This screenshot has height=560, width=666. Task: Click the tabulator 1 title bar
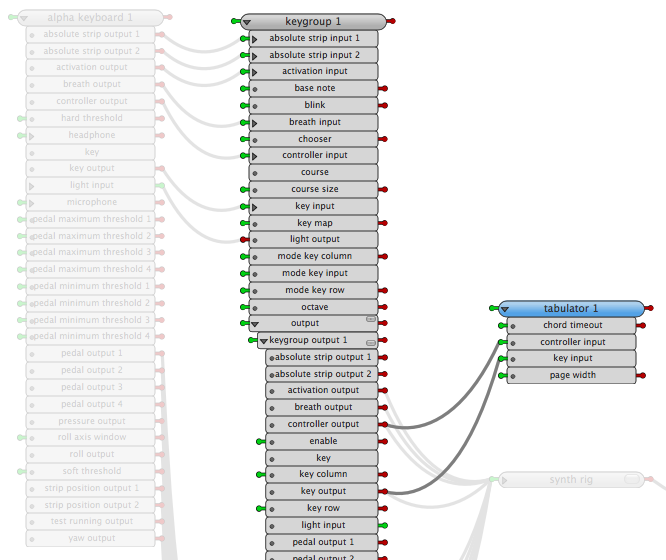point(571,308)
